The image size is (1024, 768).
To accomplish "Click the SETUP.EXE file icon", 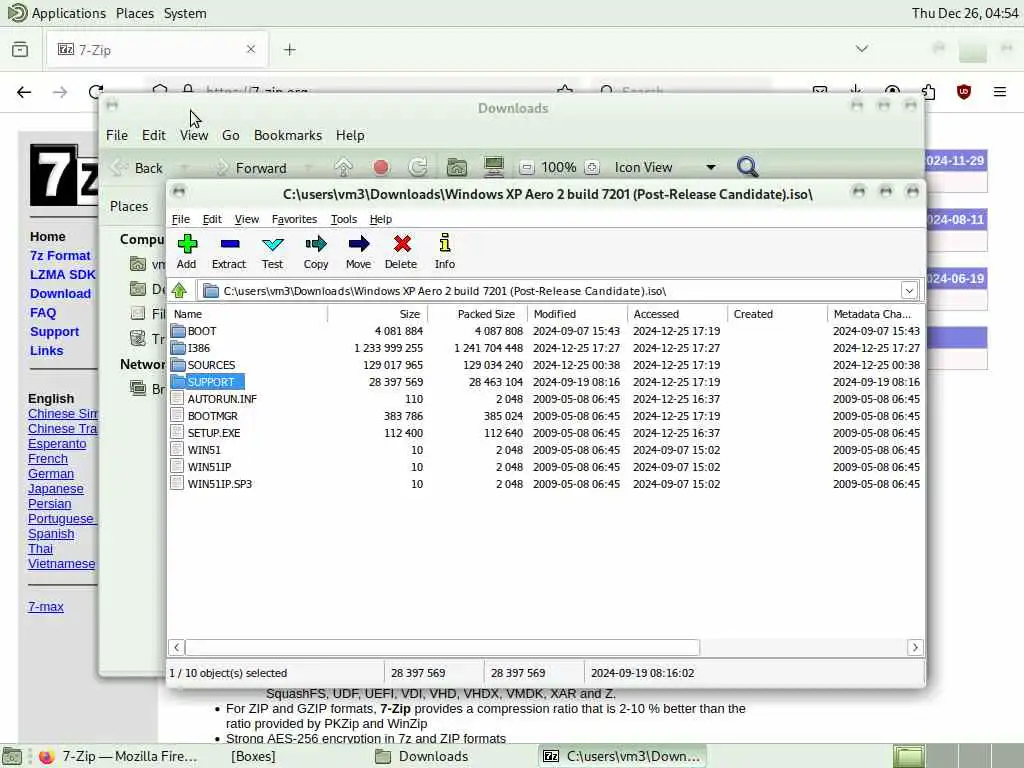I will pos(177,432).
